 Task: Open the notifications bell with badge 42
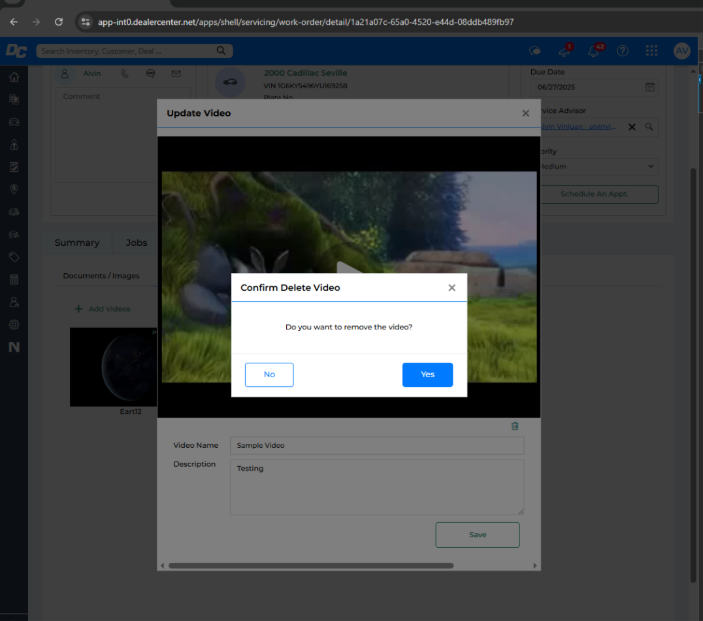pyautogui.click(x=595, y=51)
